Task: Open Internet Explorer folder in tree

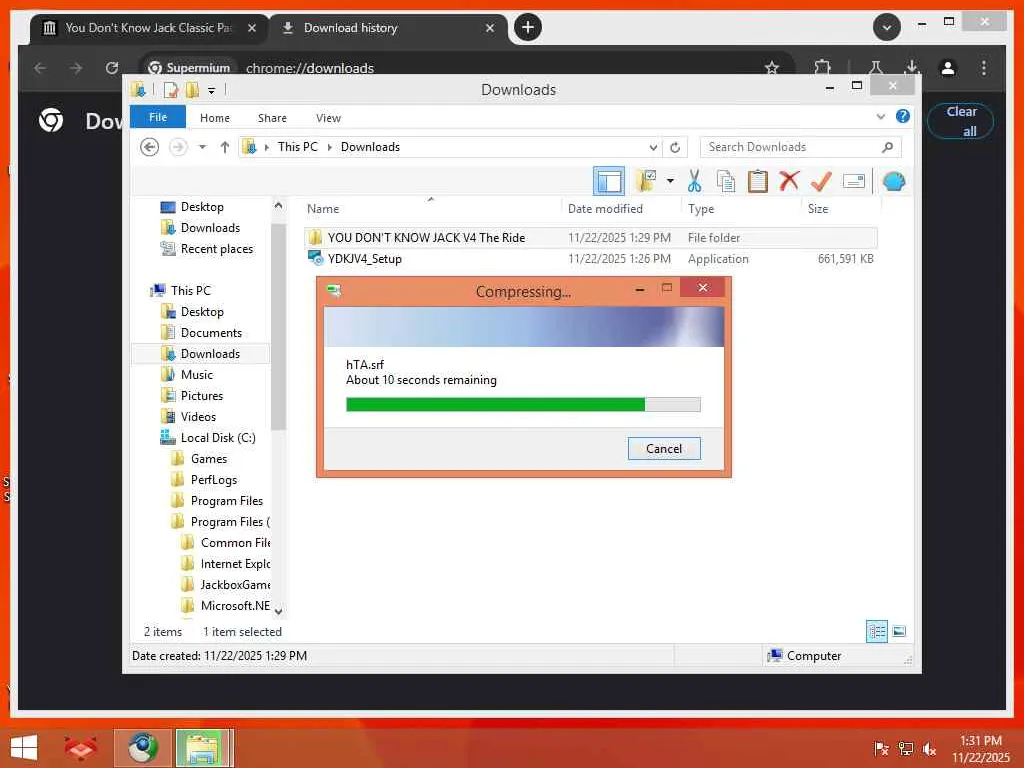Action: (x=234, y=564)
